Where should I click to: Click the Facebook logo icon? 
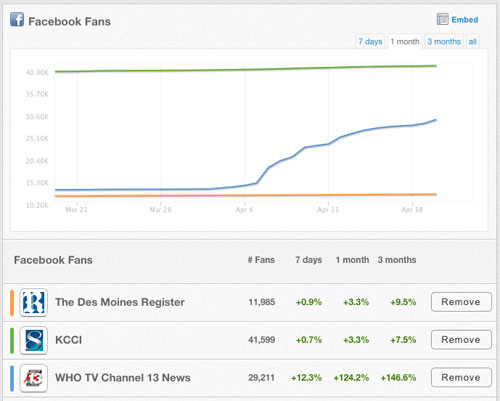(17, 19)
